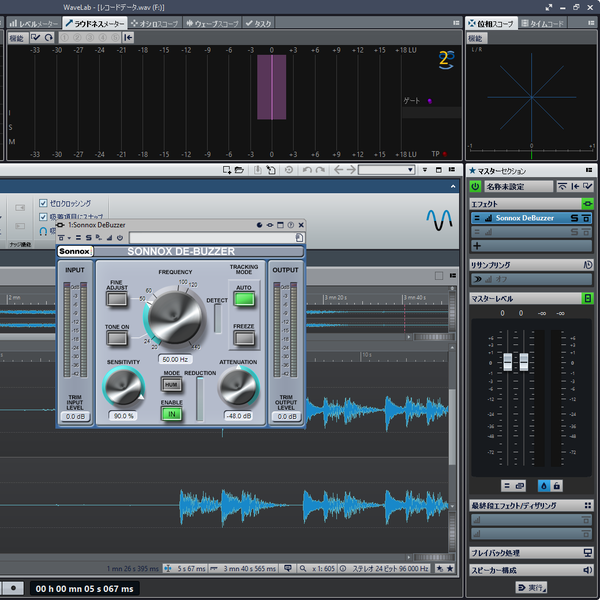
Task: Open the loudness meter 機能 menu
Action: click(17, 38)
